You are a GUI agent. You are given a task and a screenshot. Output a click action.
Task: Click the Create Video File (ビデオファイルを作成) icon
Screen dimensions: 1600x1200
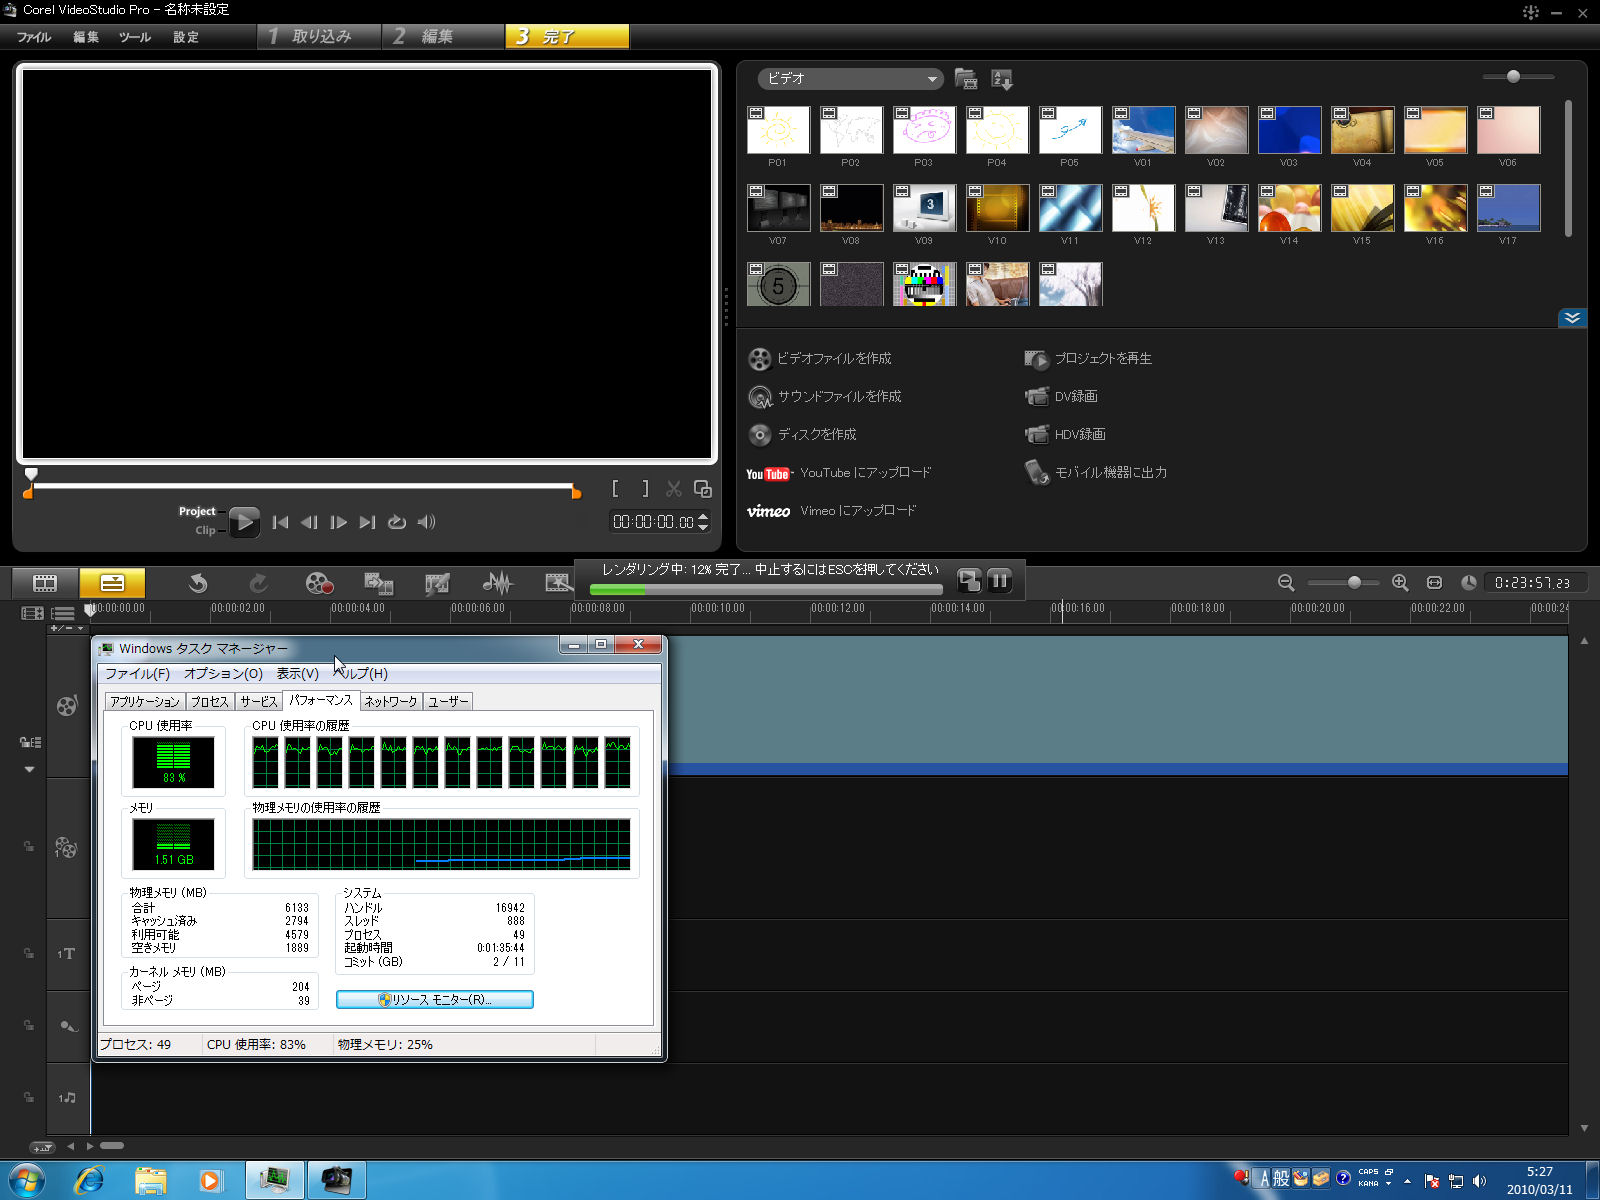coord(760,359)
